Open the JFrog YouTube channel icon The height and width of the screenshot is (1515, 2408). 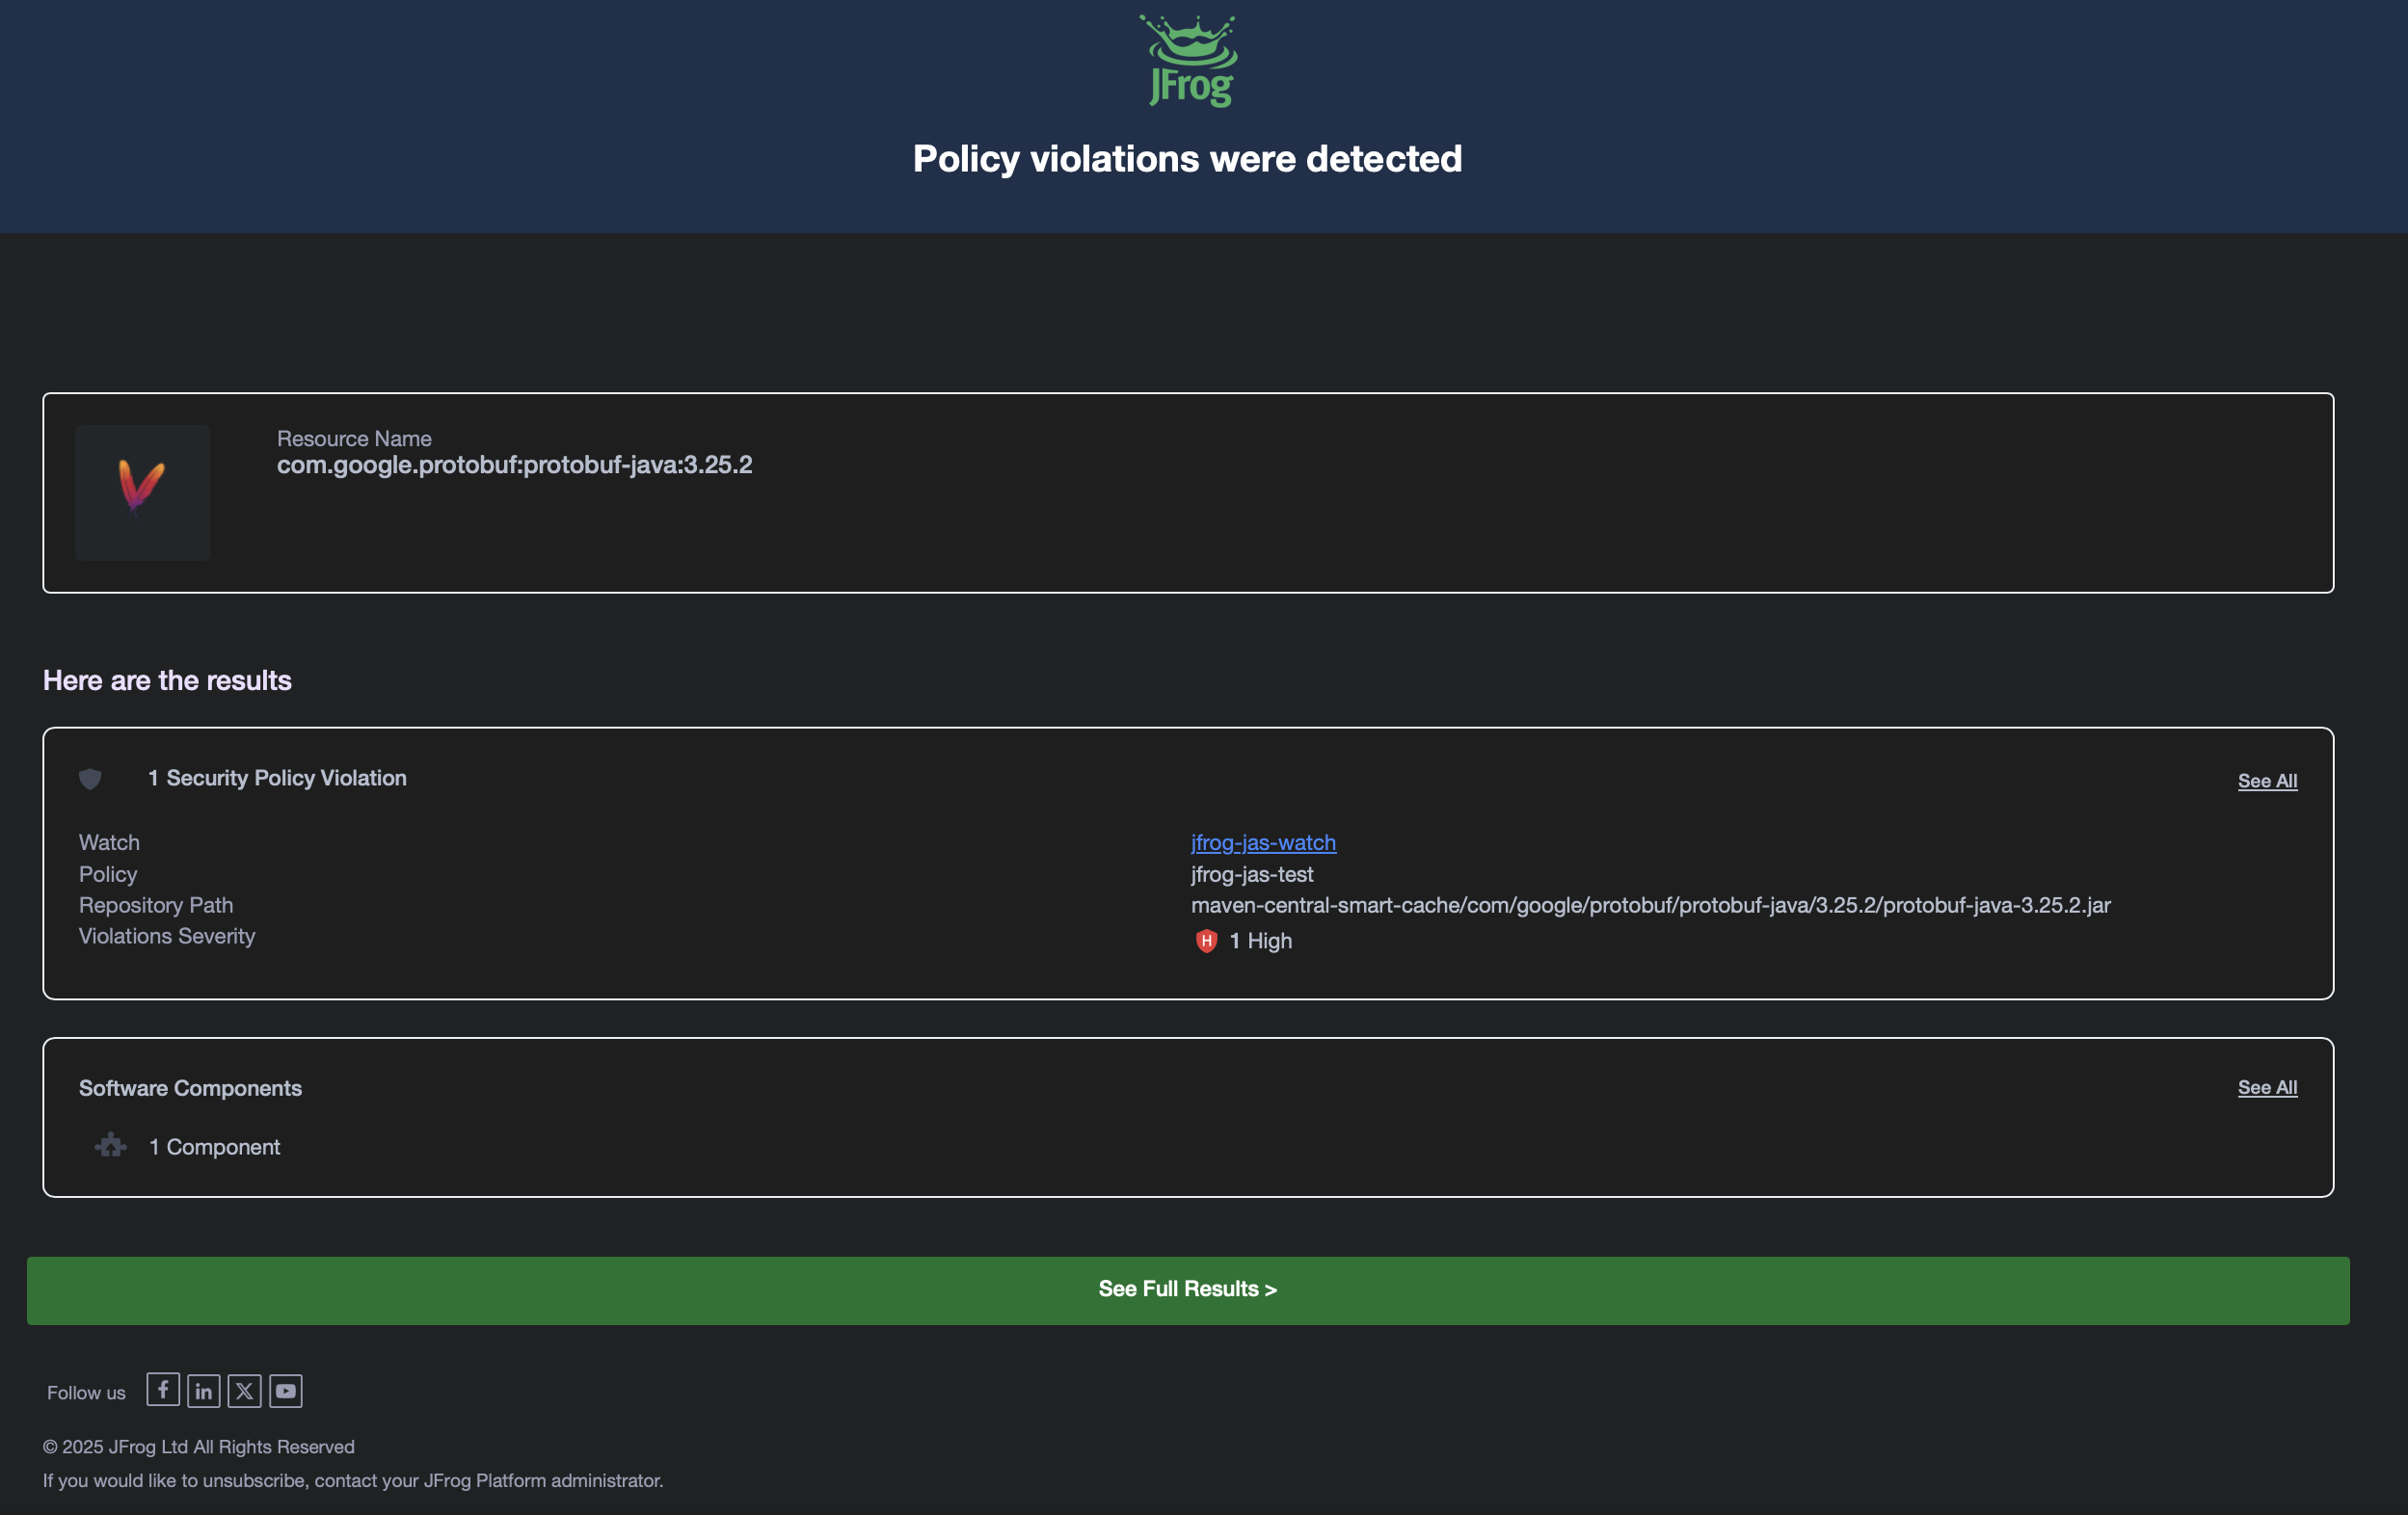[286, 1390]
